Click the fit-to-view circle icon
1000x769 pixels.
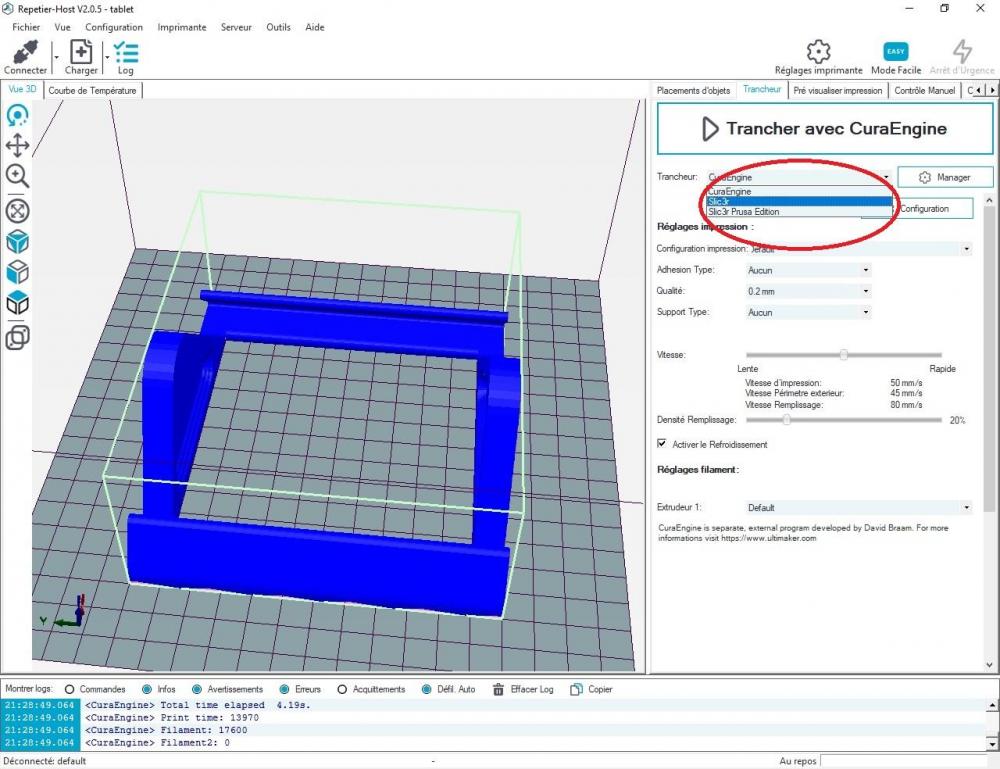(x=17, y=211)
